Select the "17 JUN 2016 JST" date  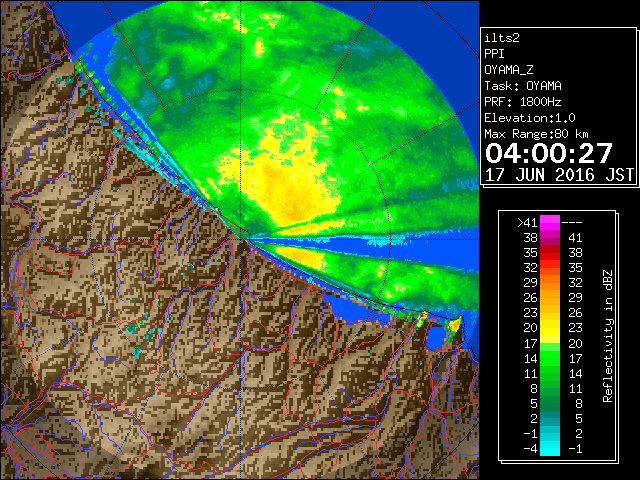(559, 175)
